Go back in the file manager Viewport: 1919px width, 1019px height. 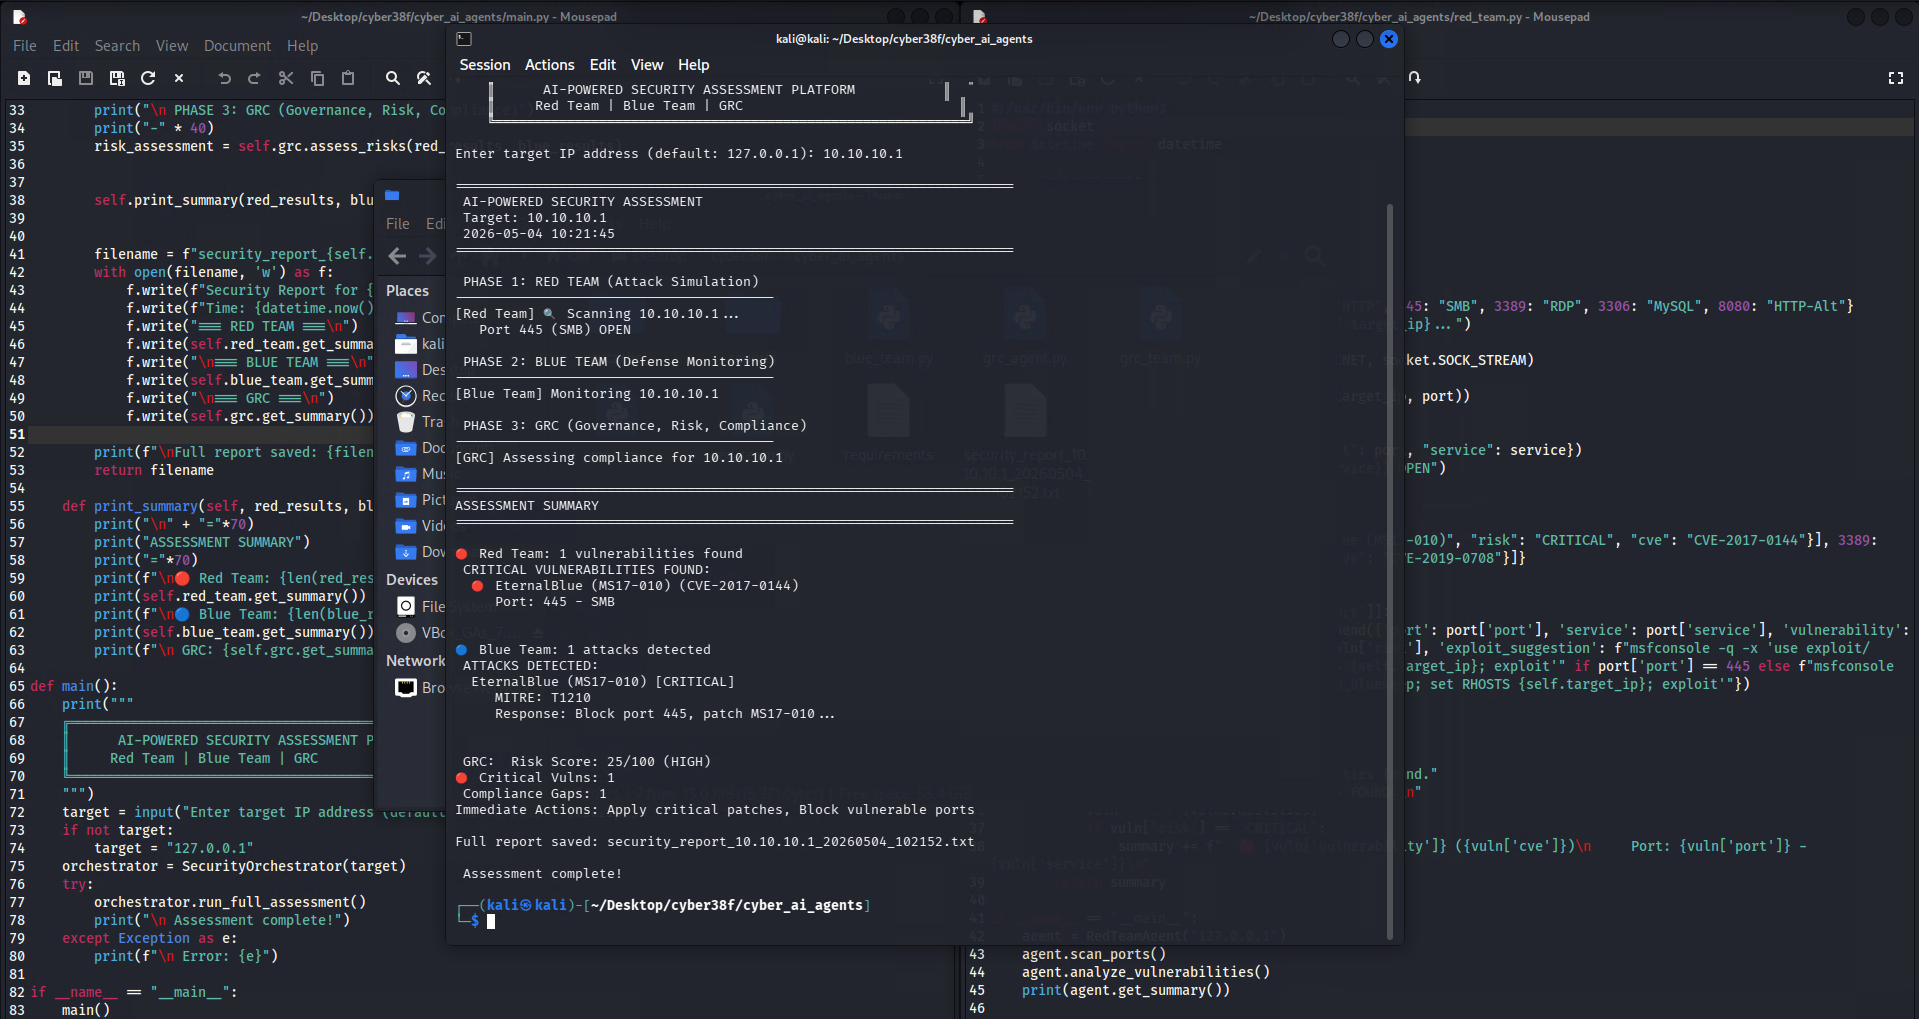pyautogui.click(x=397, y=256)
